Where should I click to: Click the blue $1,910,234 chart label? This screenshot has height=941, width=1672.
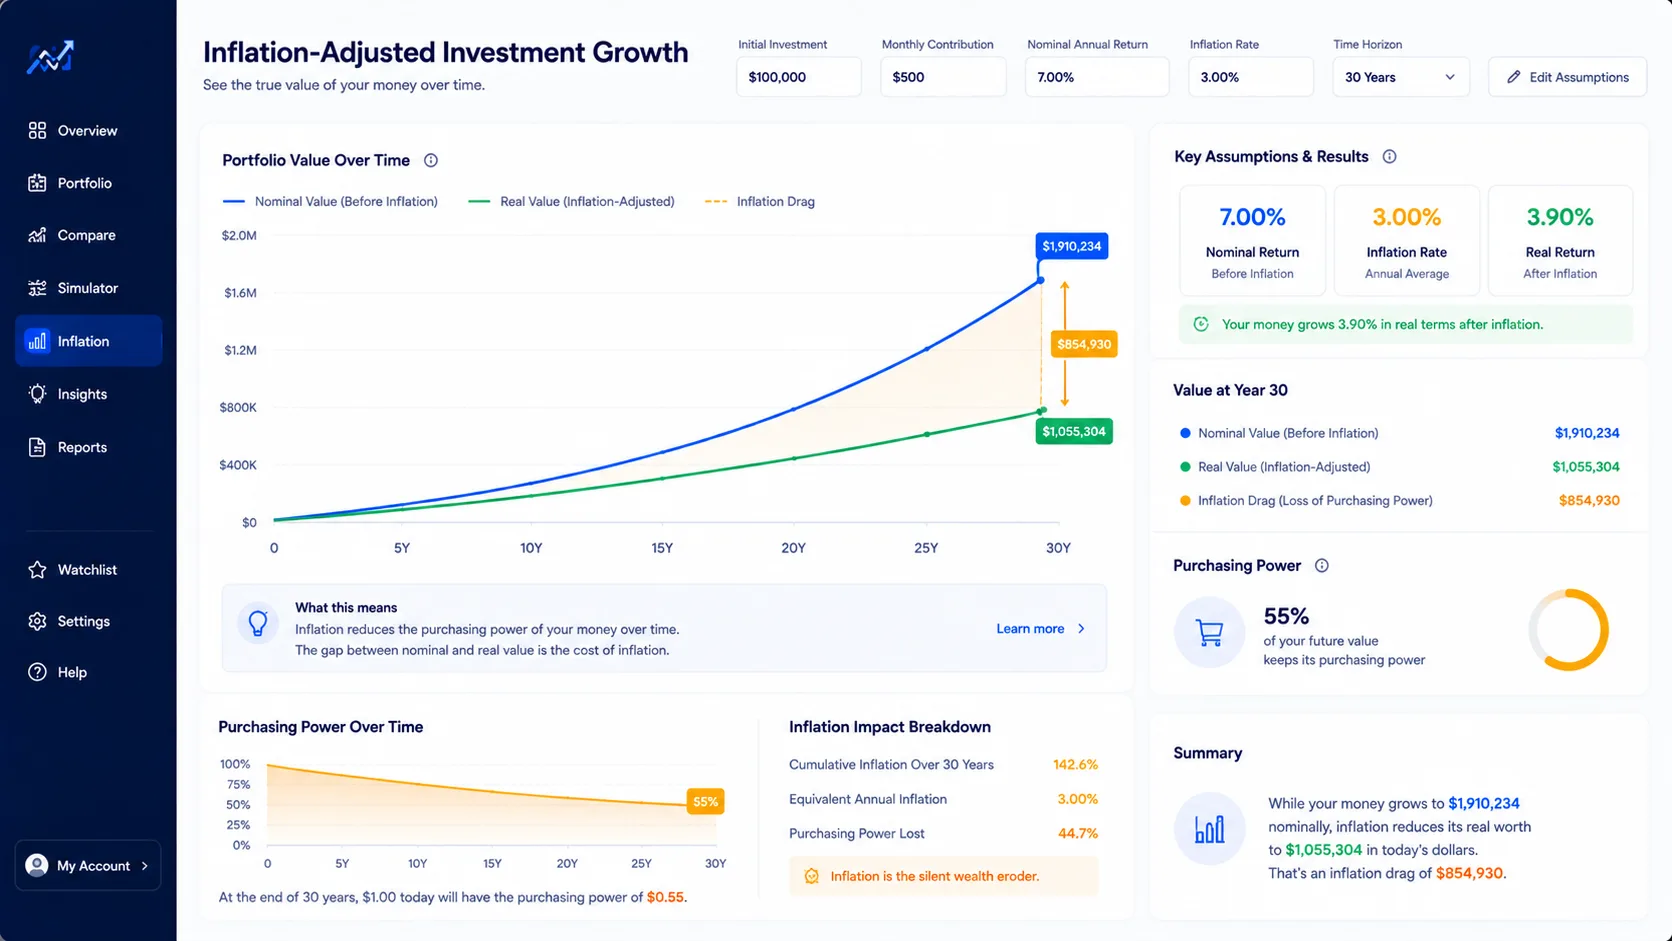coord(1072,246)
